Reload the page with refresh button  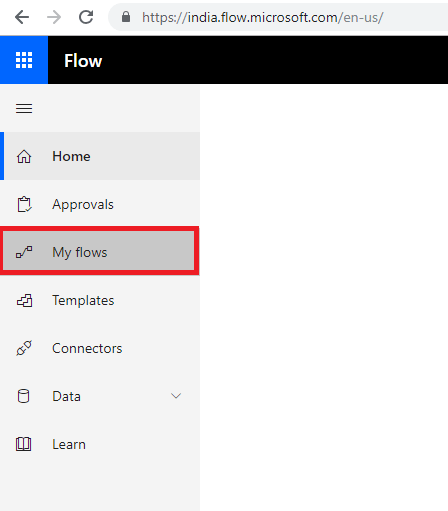point(86,17)
